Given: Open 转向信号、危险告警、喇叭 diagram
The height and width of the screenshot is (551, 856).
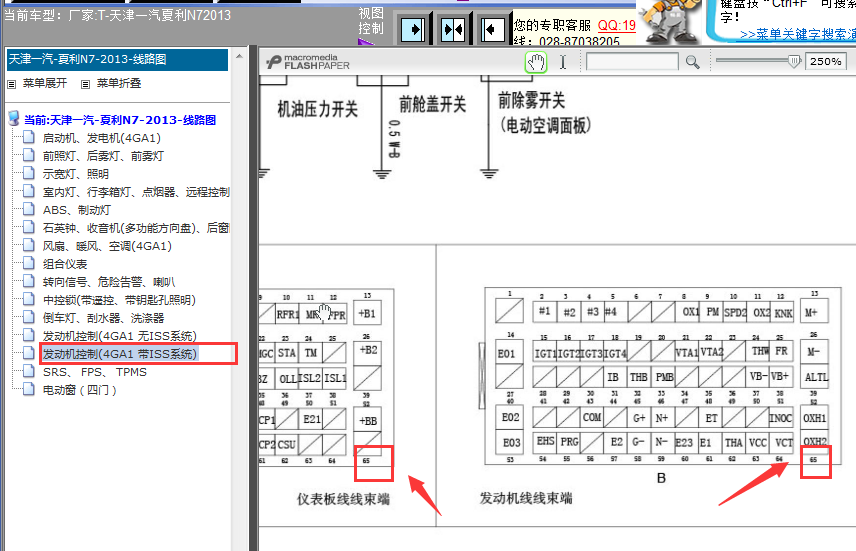Looking at the screenshot, I should [109, 282].
